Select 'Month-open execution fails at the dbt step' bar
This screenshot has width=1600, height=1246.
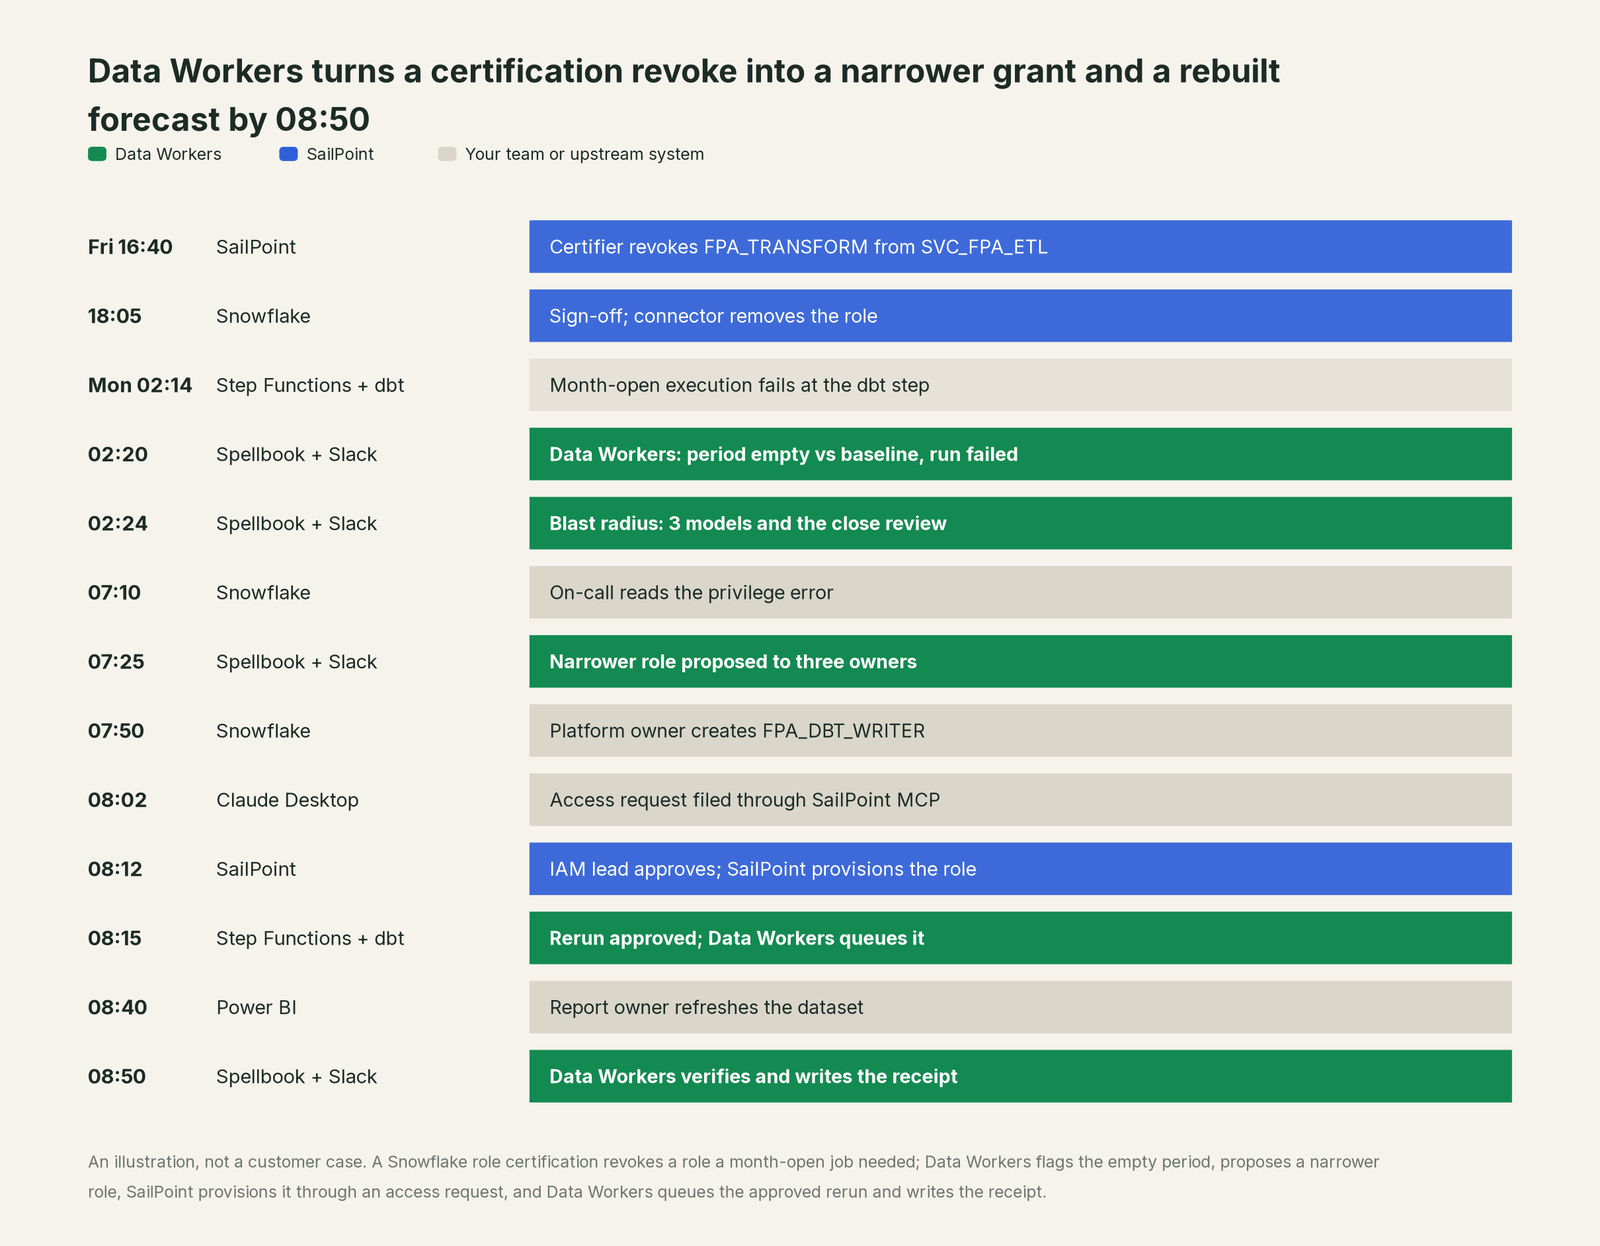(x=1020, y=385)
